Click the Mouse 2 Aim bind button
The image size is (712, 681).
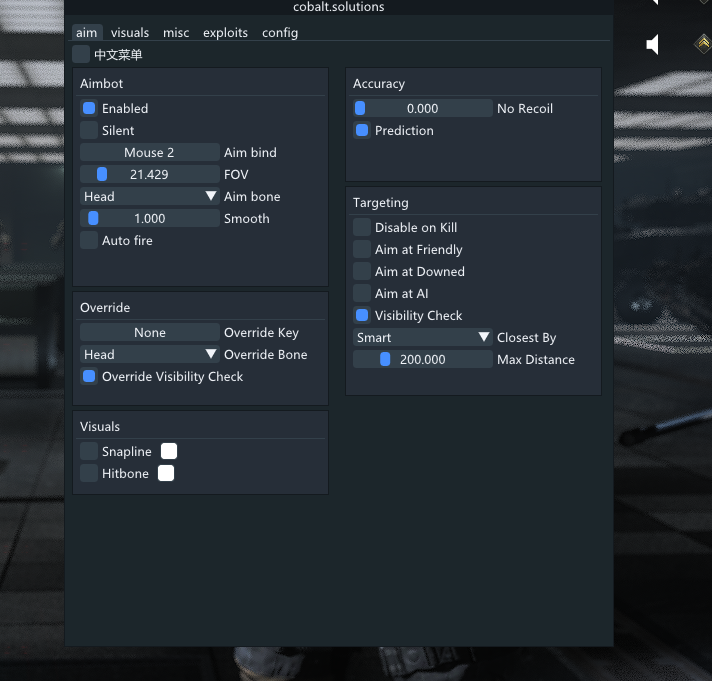pyautogui.click(x=149, y=152)
